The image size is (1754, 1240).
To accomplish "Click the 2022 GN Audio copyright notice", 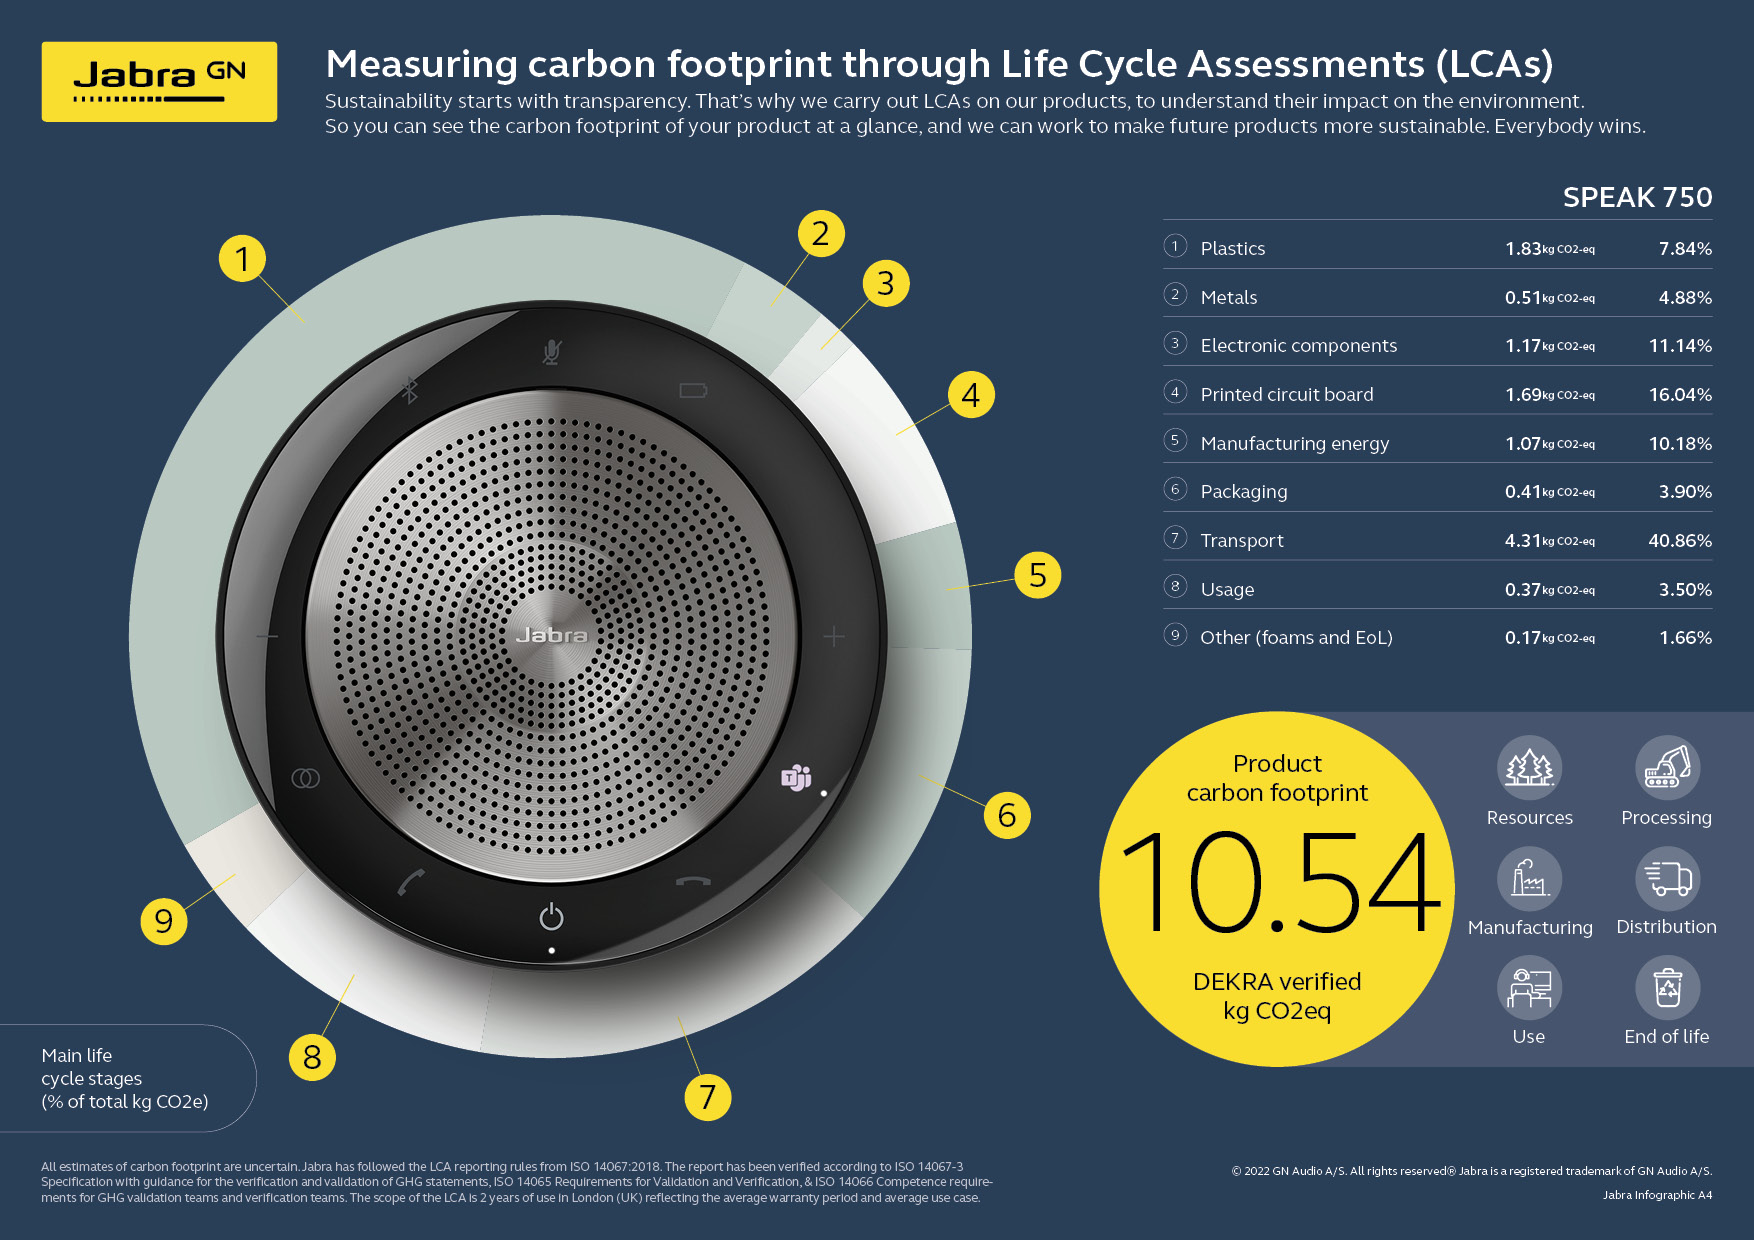I will pos(1471,1171).
